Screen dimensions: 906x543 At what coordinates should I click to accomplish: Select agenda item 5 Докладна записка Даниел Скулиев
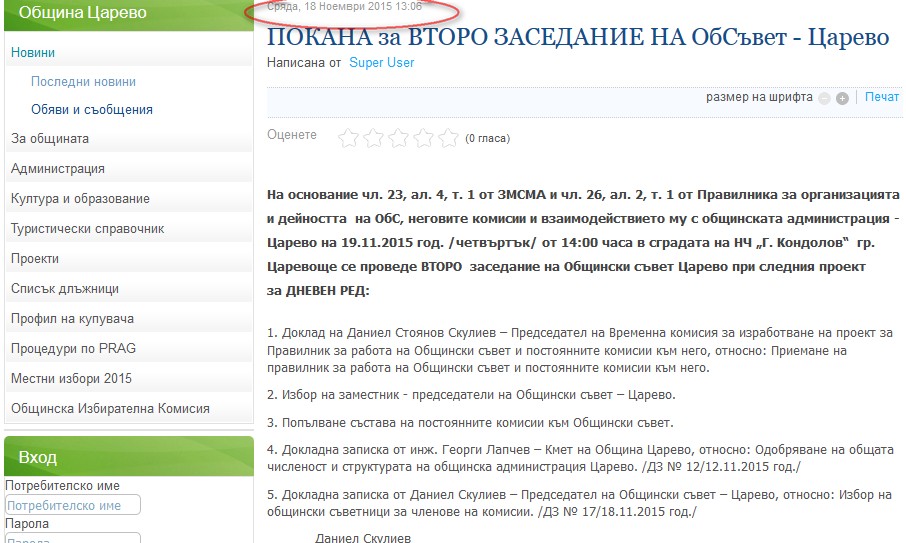click(x=580, y=503)
